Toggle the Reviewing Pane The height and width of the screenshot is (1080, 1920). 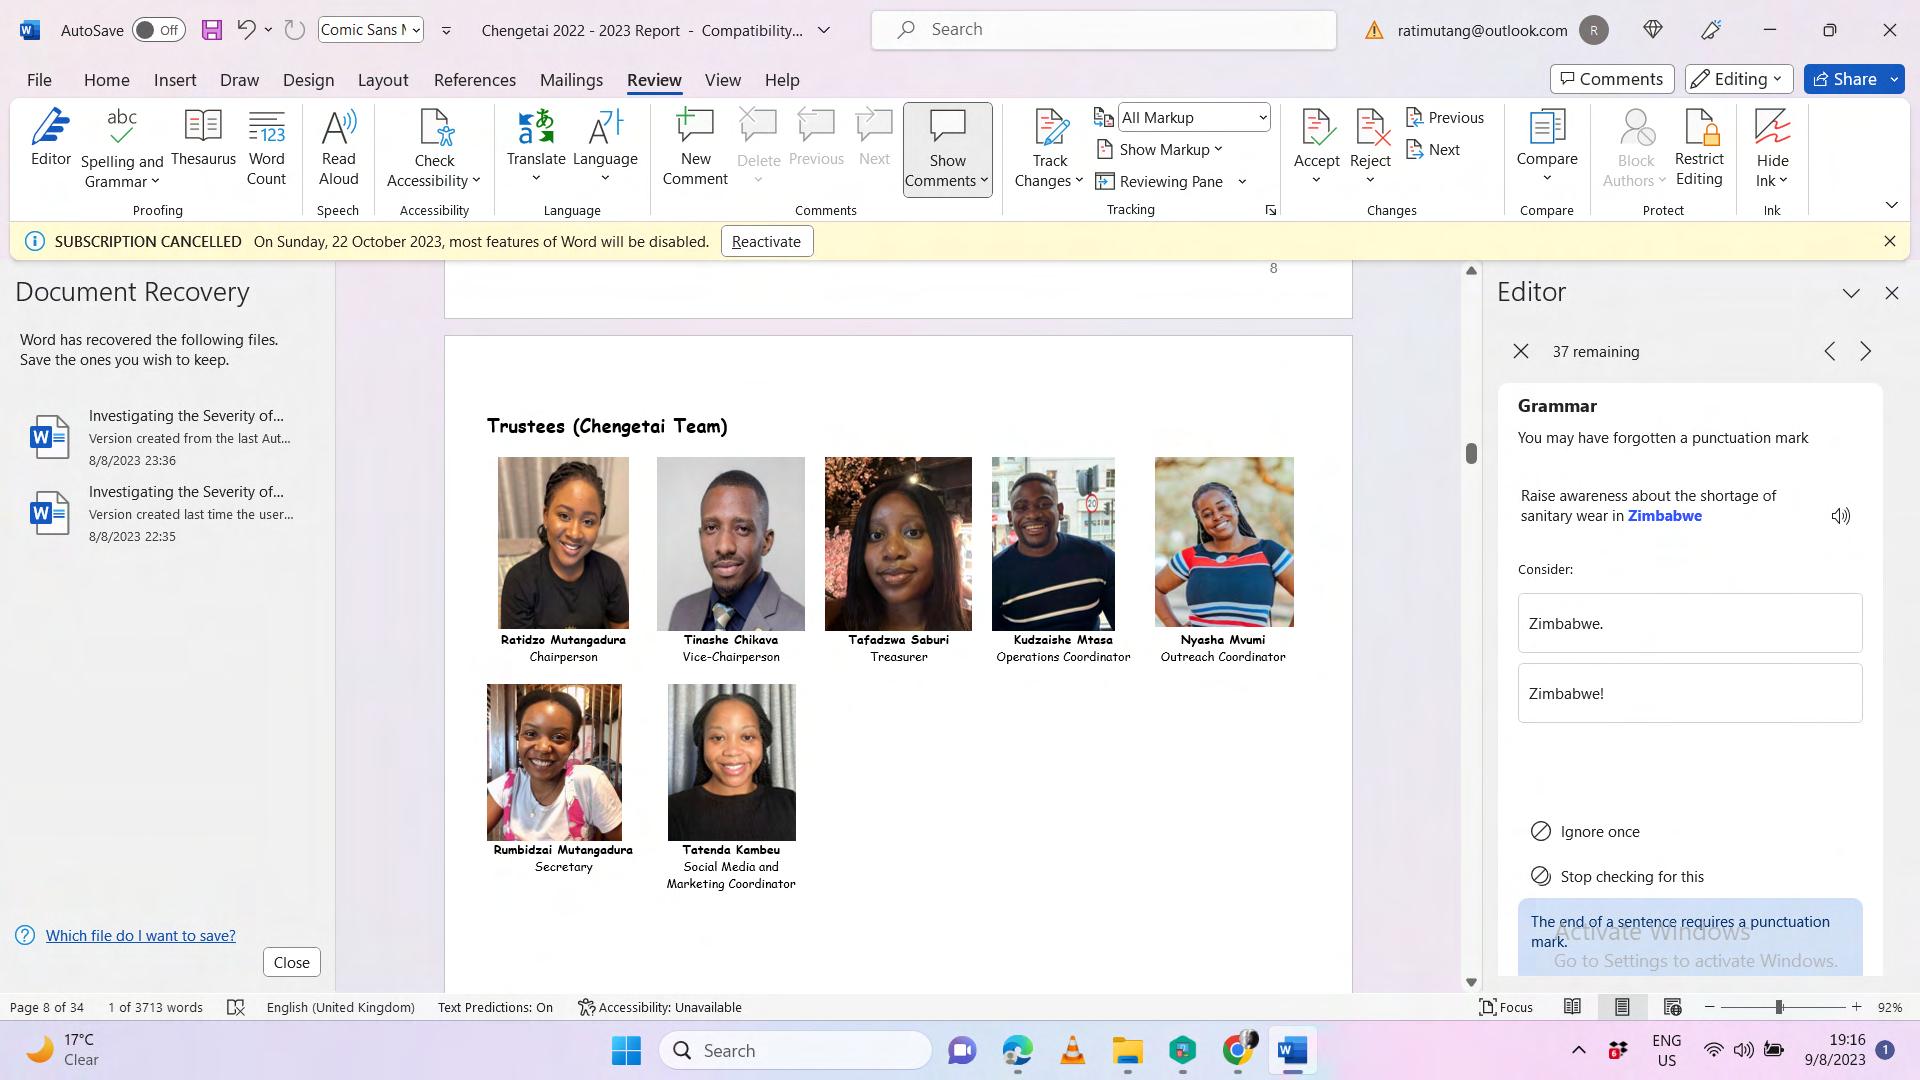pos(1160,181)
